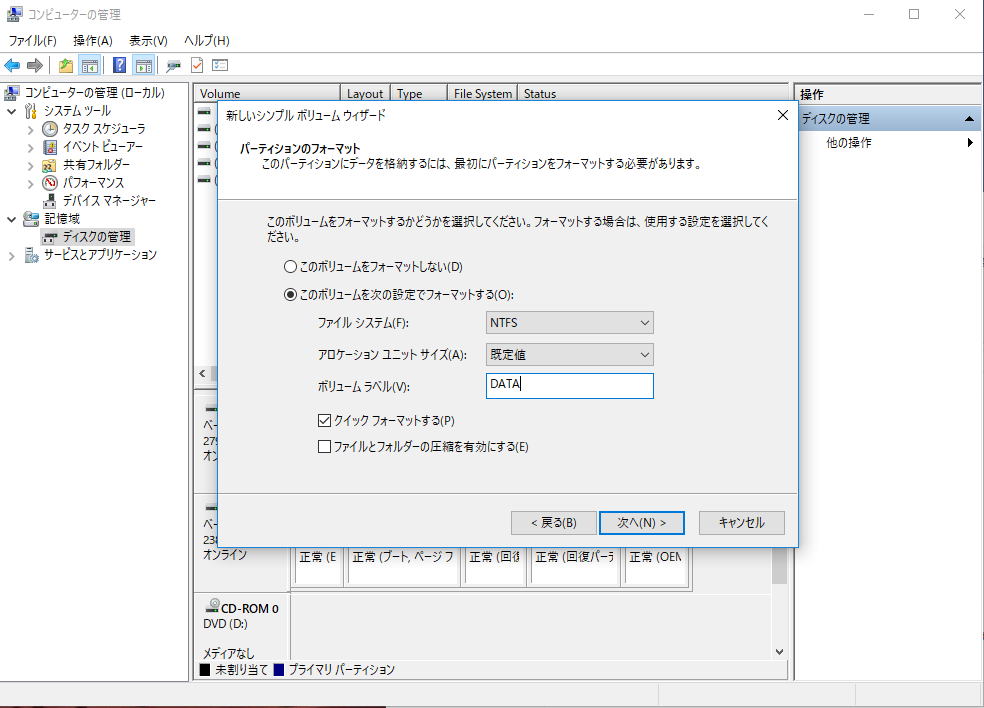The height and width of the screenshot is (708, 984).
Task: Select the Event Viewer icon
Action: tap(50, 147)
